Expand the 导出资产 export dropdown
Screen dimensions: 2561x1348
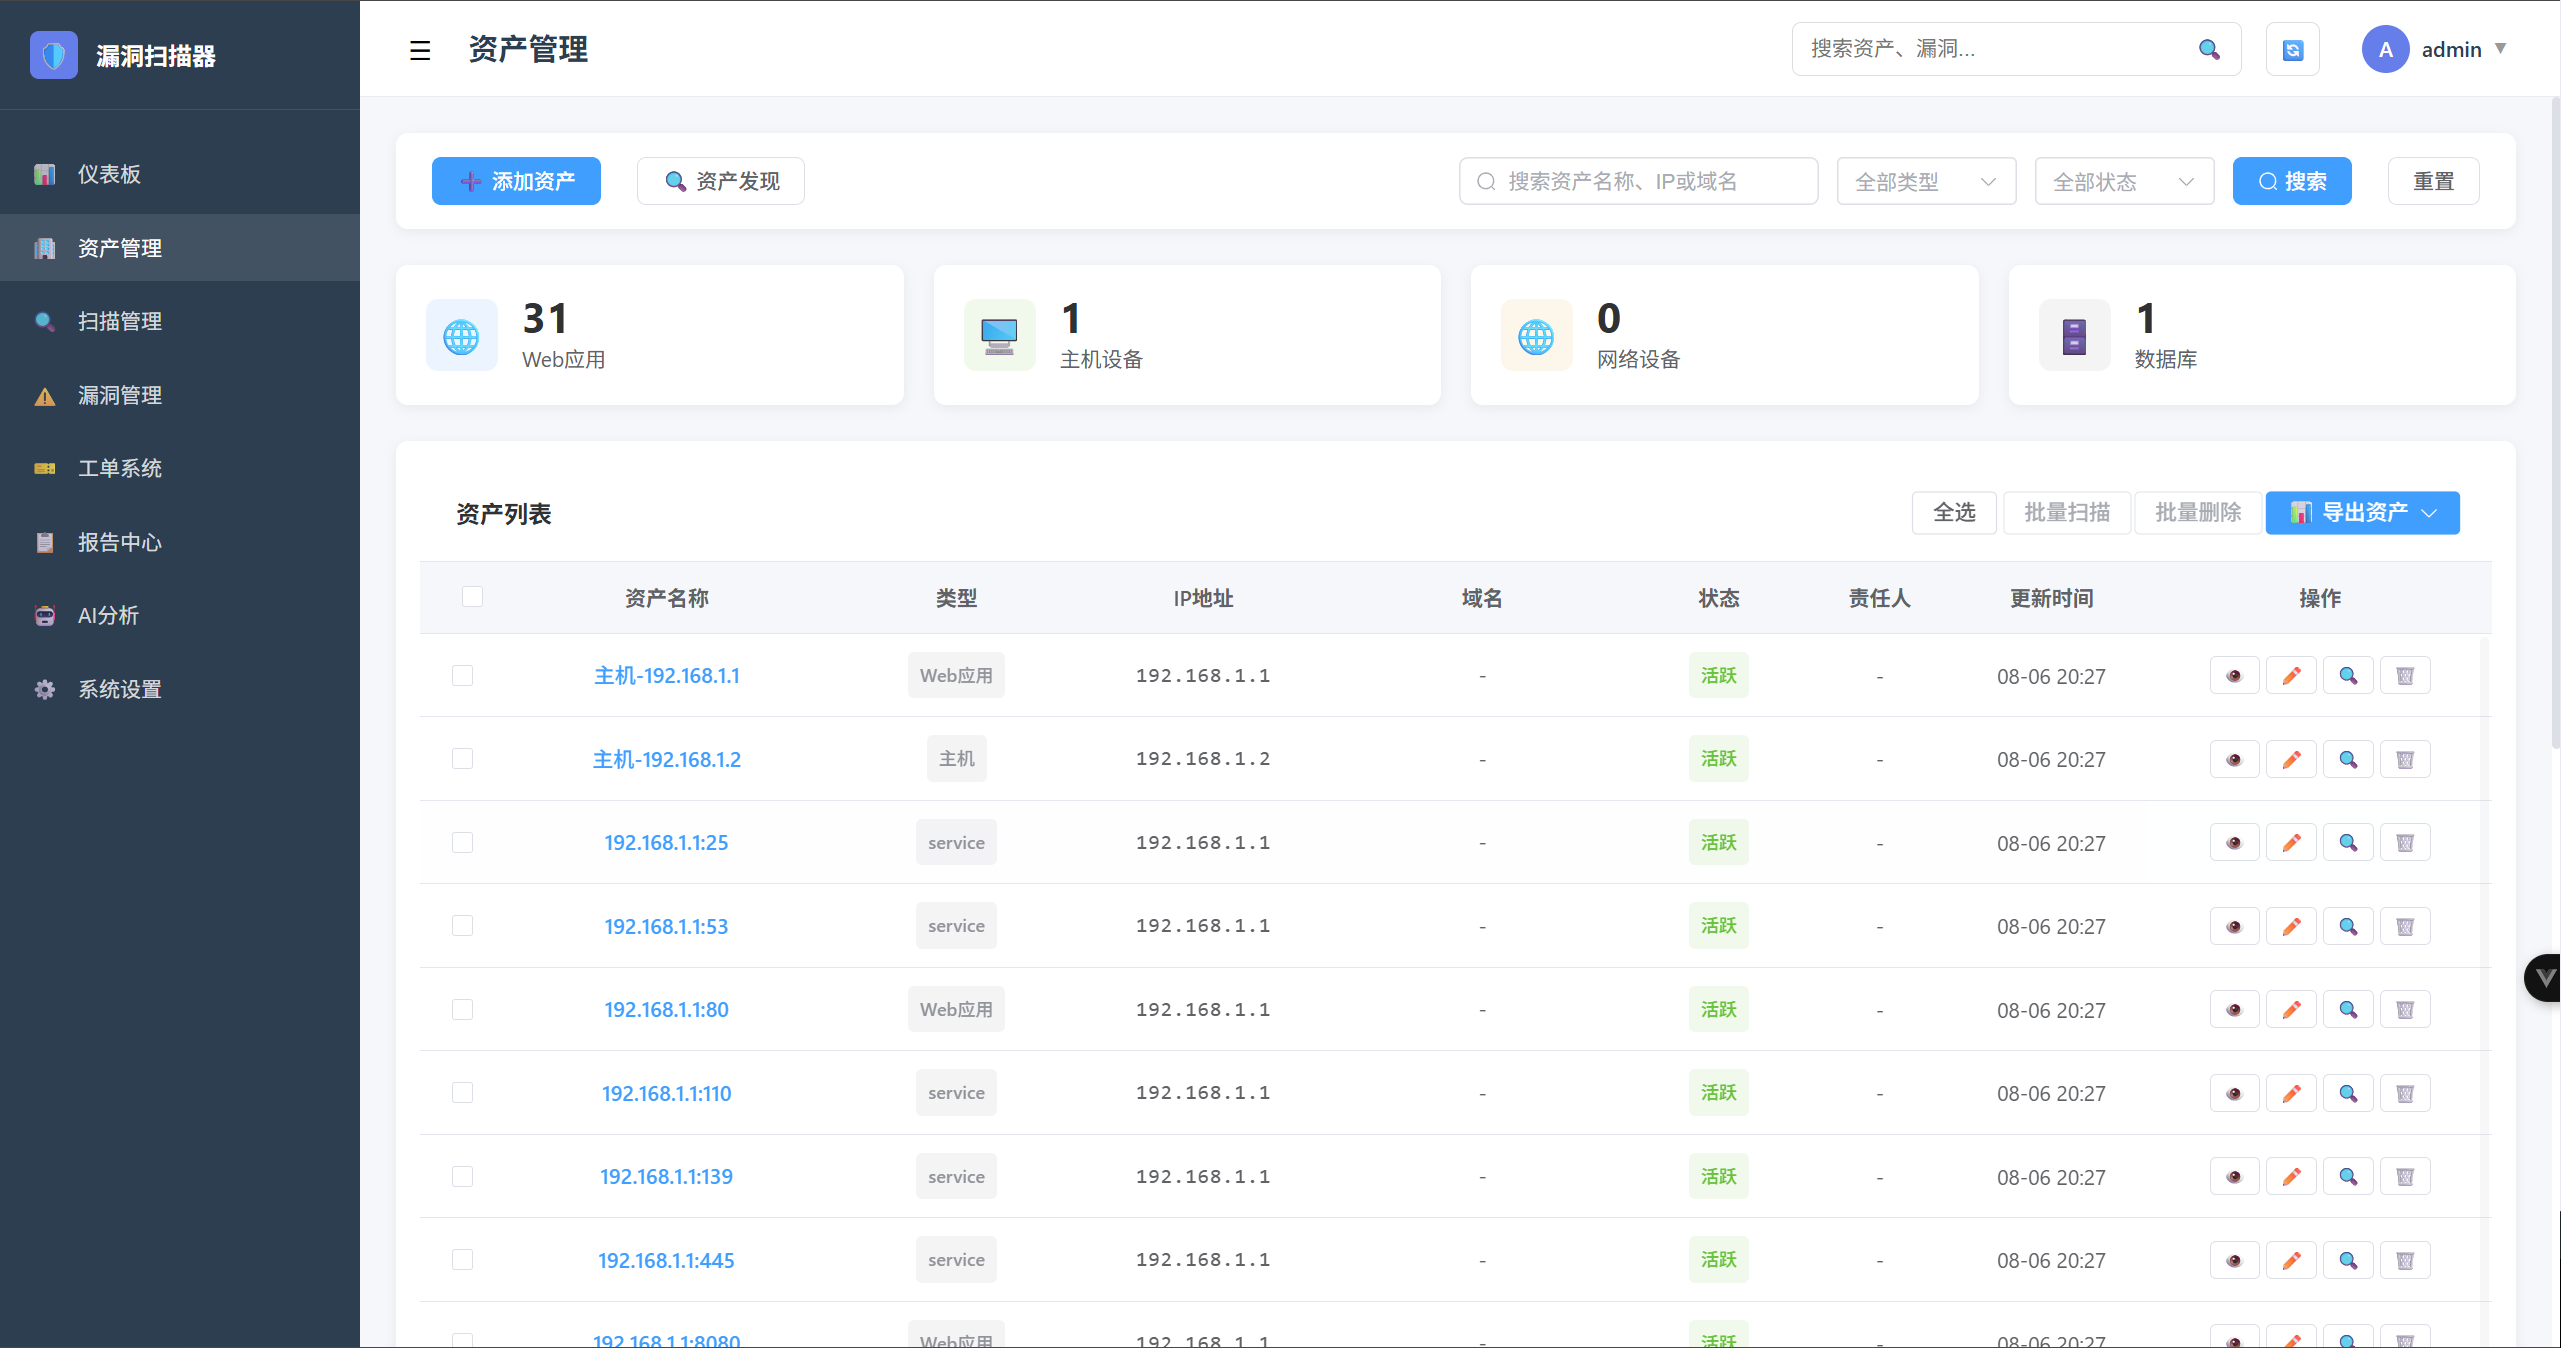(x=2362, y=513)
